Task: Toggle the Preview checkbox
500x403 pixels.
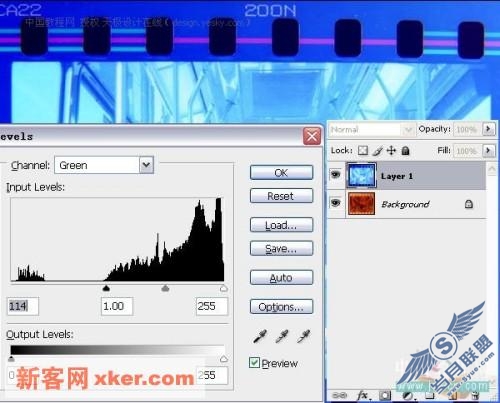Action: (x=255, y=363)
